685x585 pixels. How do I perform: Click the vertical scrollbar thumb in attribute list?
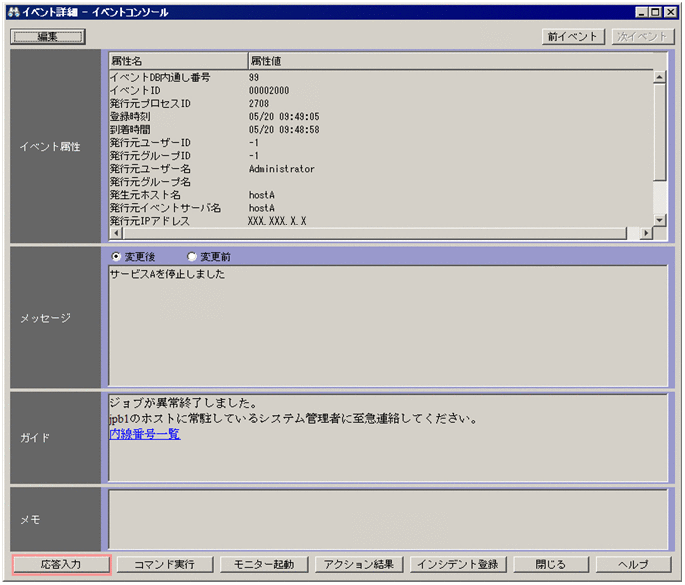pyautogui.click(x=659, y=132)
